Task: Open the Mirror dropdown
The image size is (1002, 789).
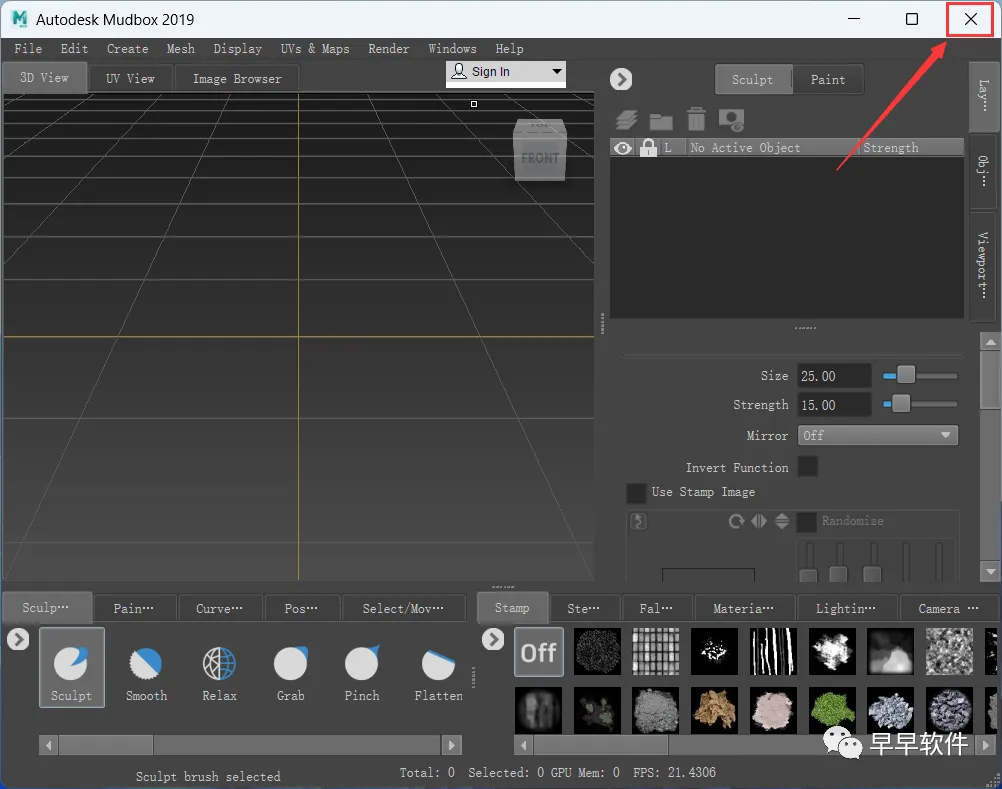Action: (877, 436)
